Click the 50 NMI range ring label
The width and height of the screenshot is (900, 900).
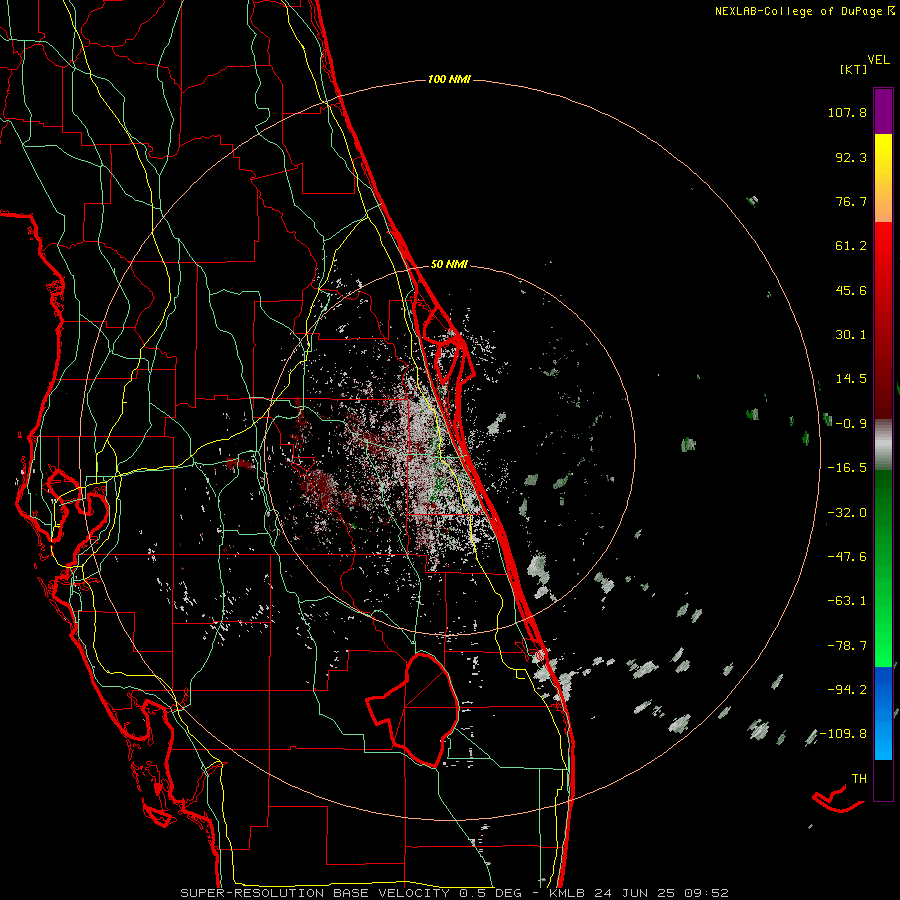[449, 264]
